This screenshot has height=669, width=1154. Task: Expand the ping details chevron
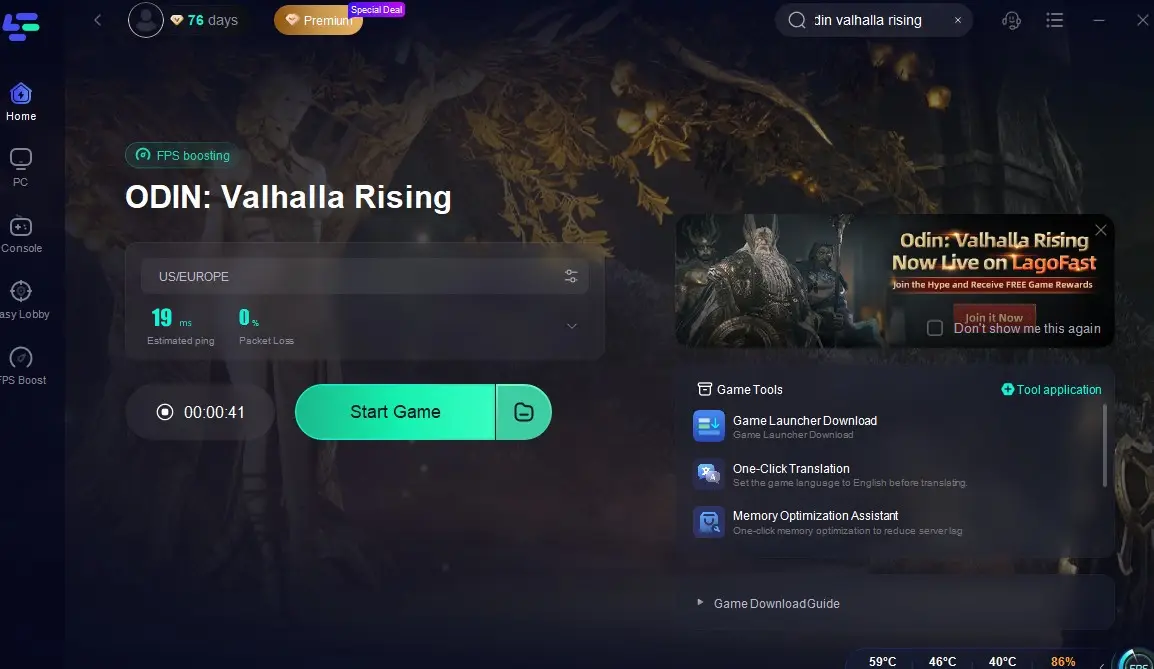571,326
